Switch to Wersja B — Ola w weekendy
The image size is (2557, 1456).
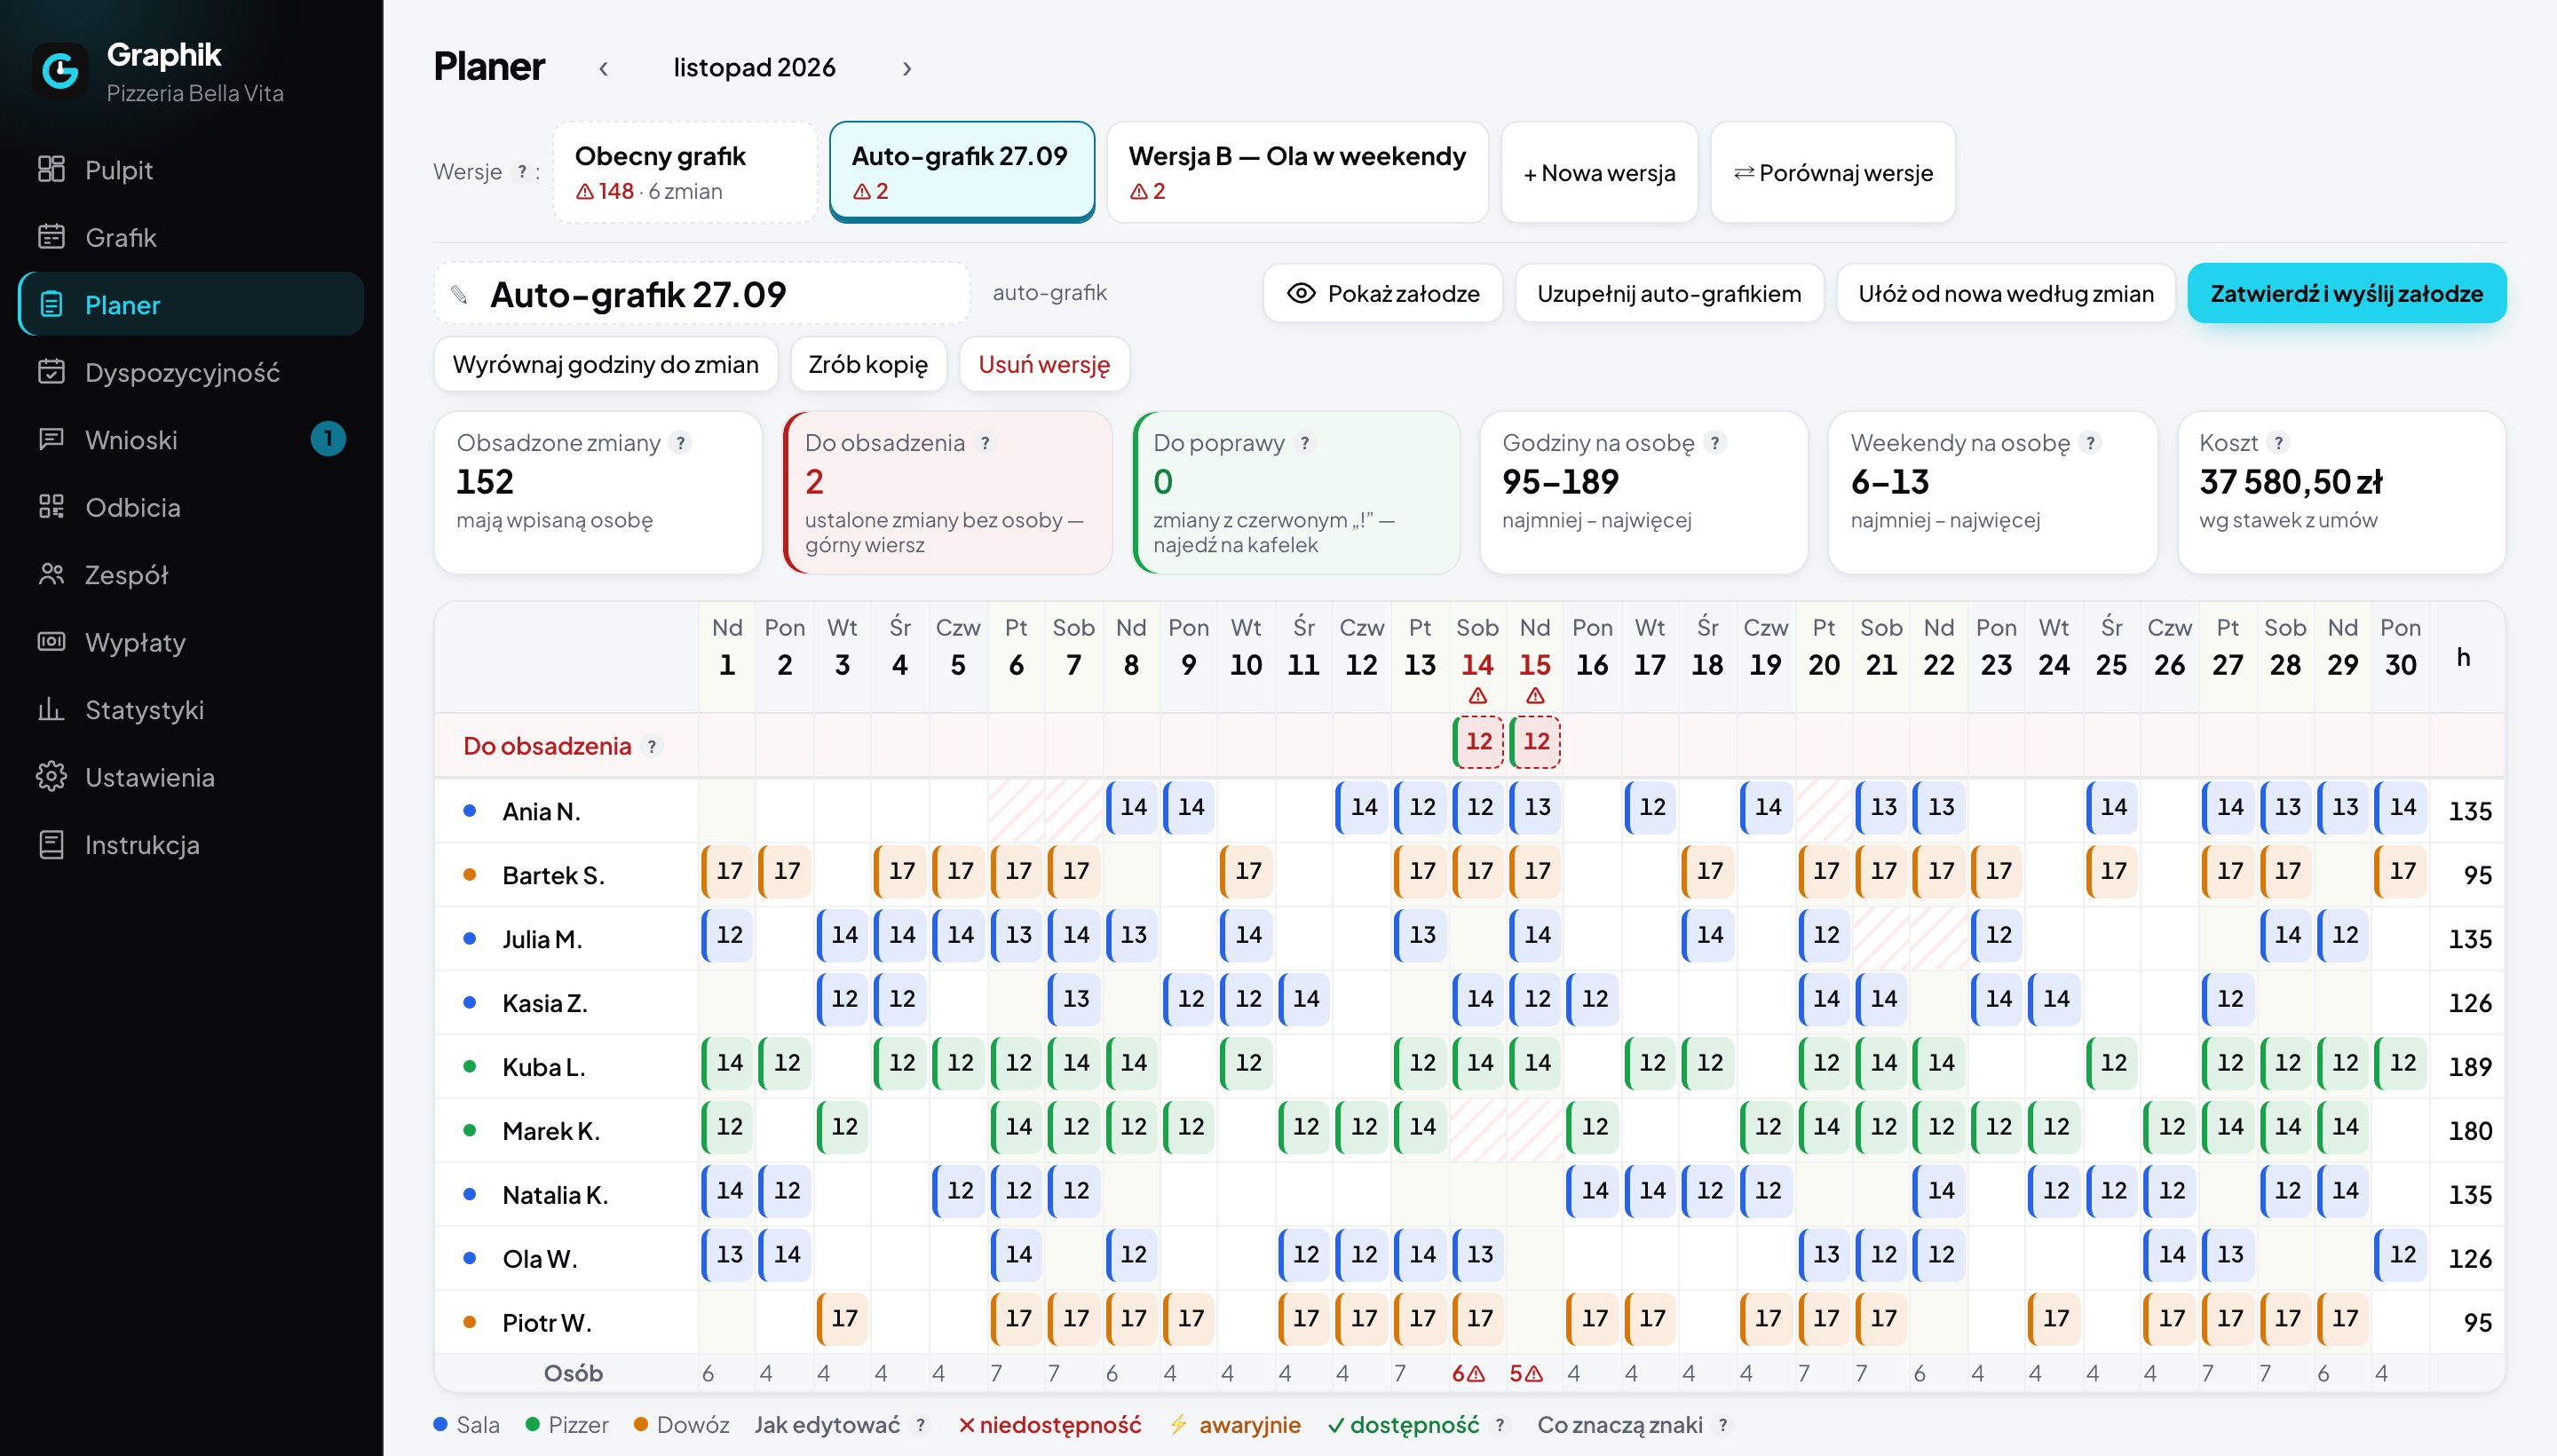click(1297, 172)
